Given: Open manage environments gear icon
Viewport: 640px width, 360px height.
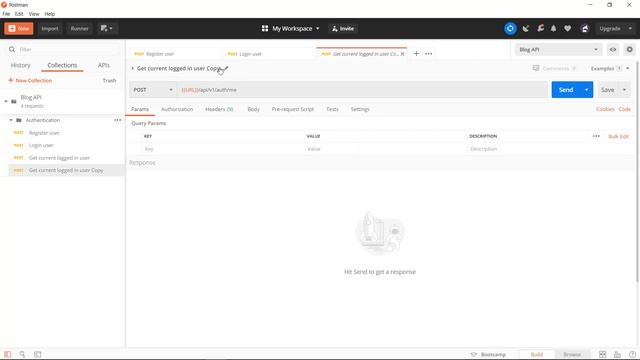Looking at the screenshot, I should 629,49.
